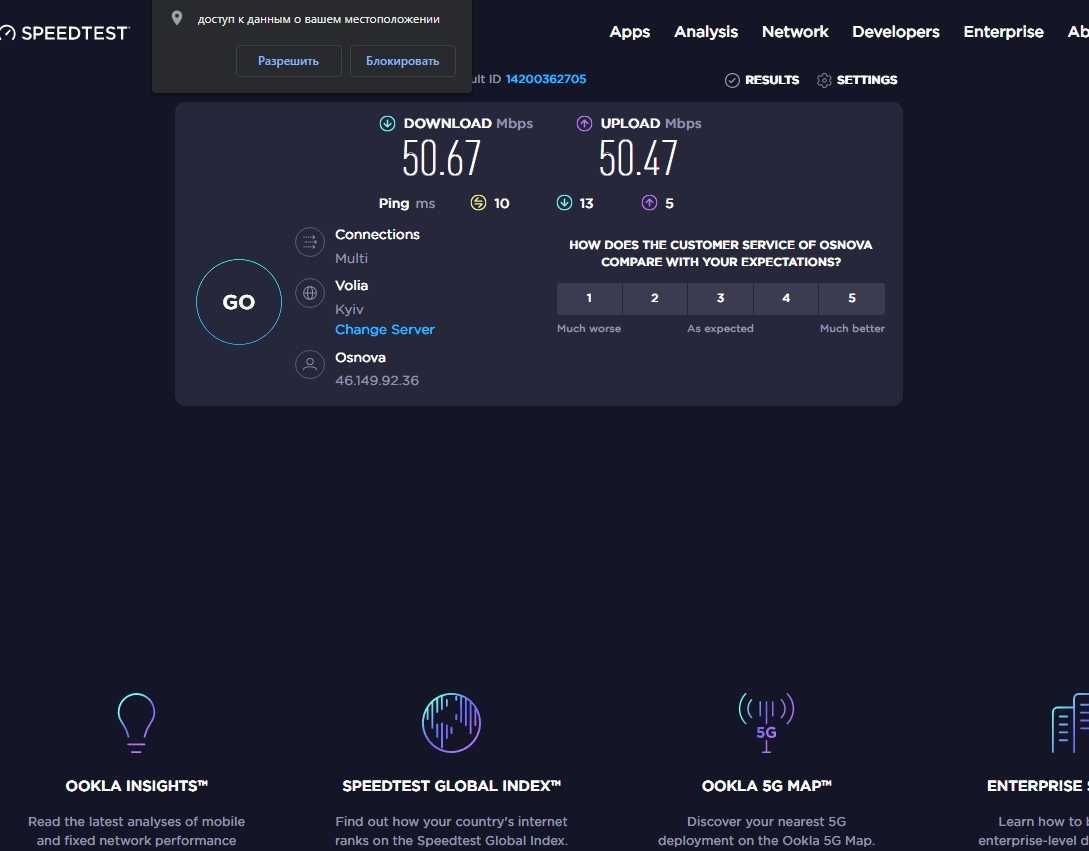Viewport: 1089px width, 851px height.
Task: Click the Osnova provider name
Action: coord(360,358)
